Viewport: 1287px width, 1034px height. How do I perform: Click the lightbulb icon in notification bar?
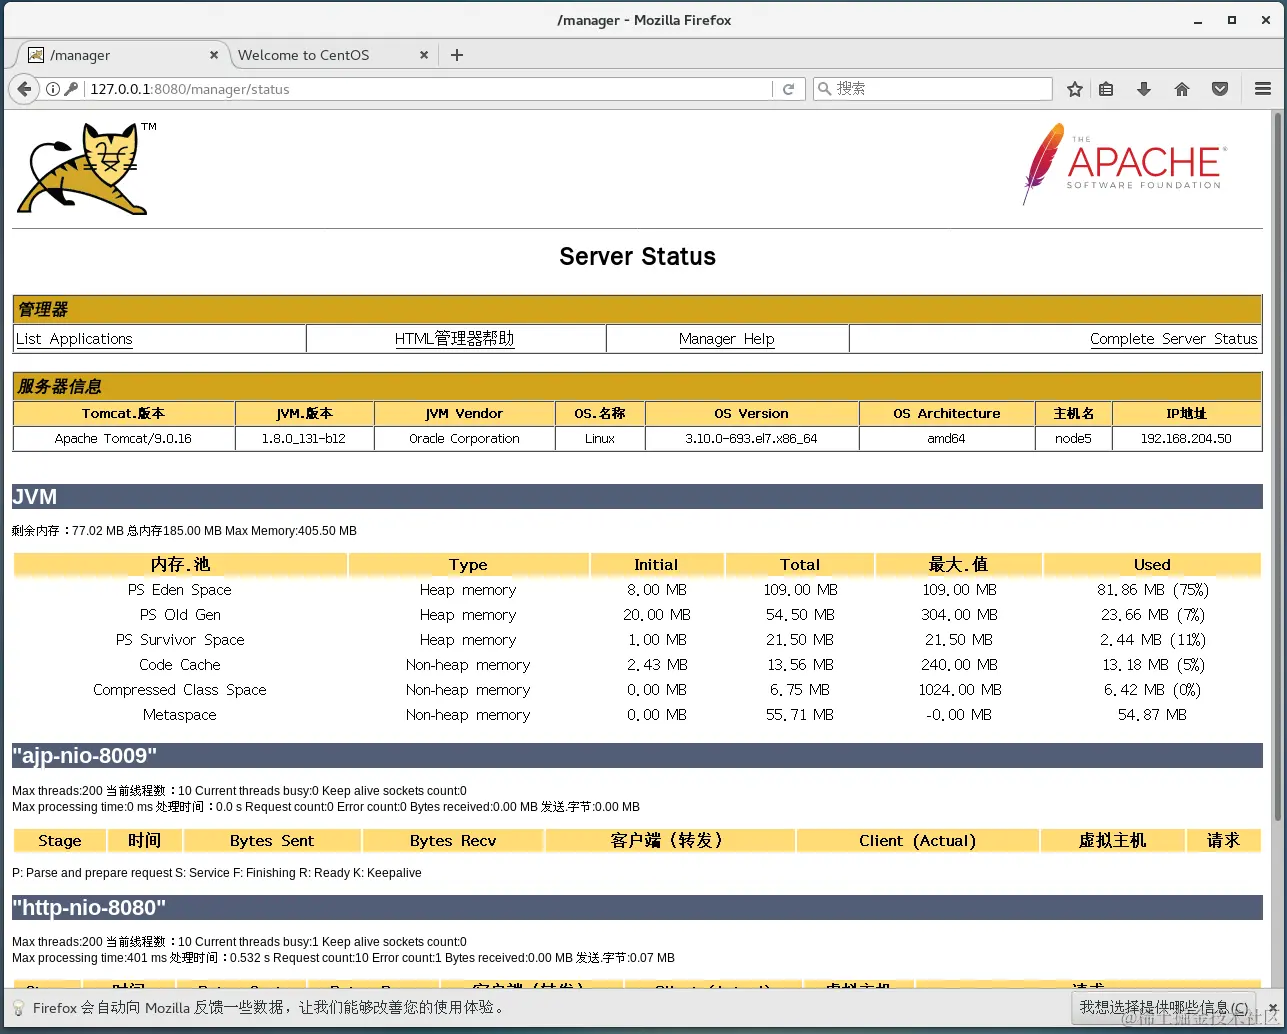coord(18,1007)
